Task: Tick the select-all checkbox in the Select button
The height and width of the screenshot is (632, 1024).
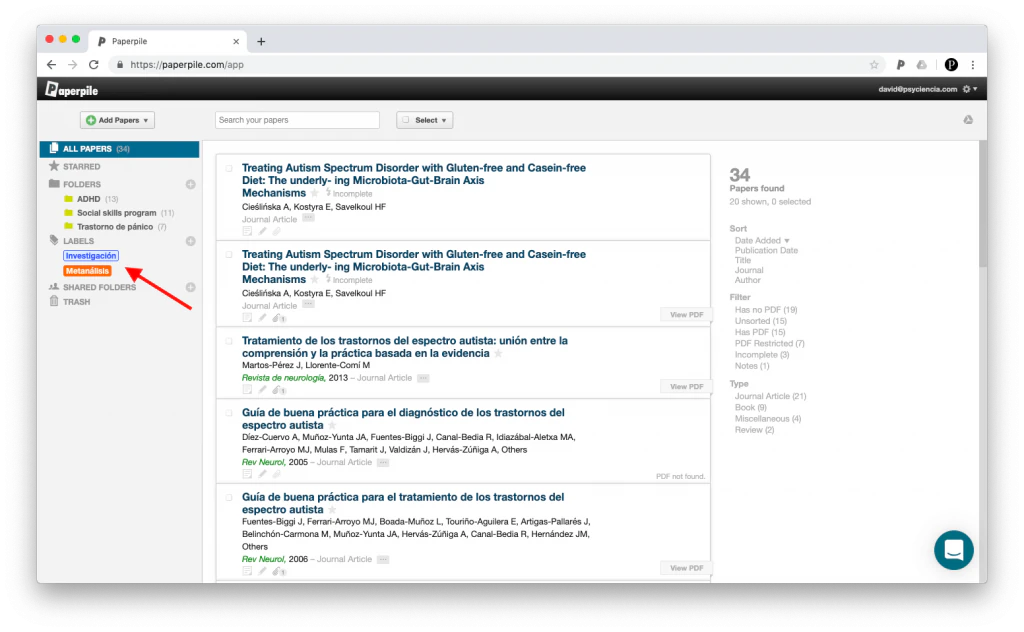Action: click(x=406, y=120)
